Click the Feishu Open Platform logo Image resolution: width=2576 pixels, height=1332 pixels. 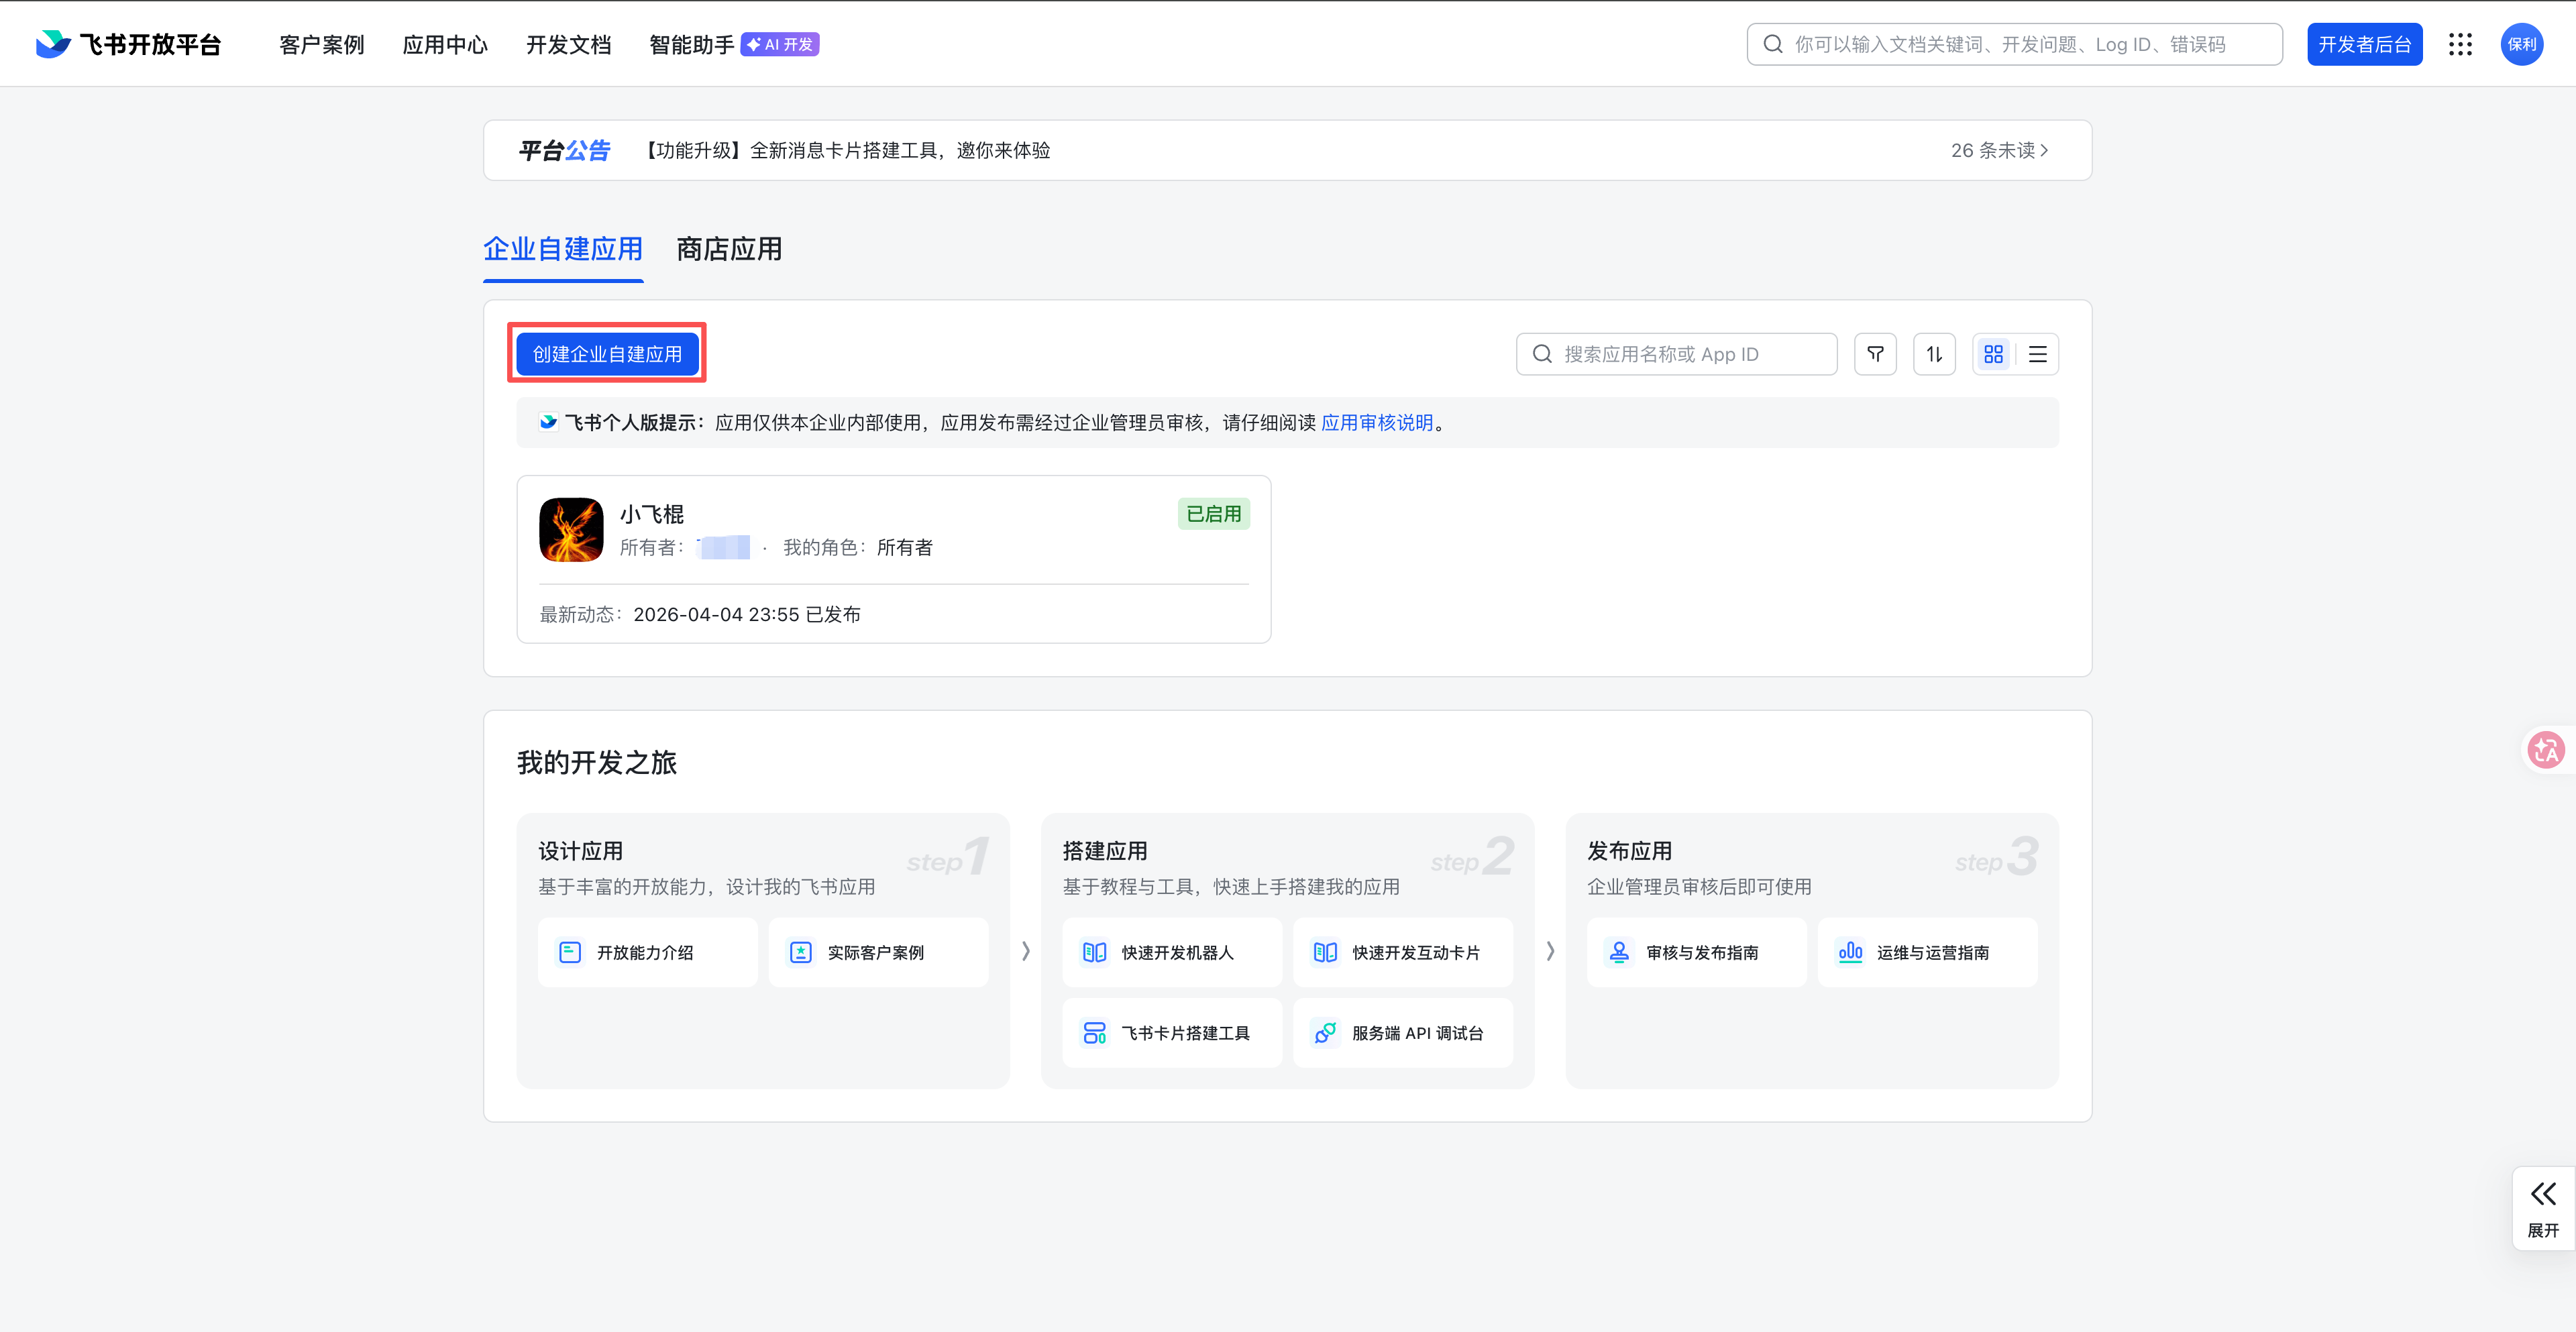tap(128, 44)
